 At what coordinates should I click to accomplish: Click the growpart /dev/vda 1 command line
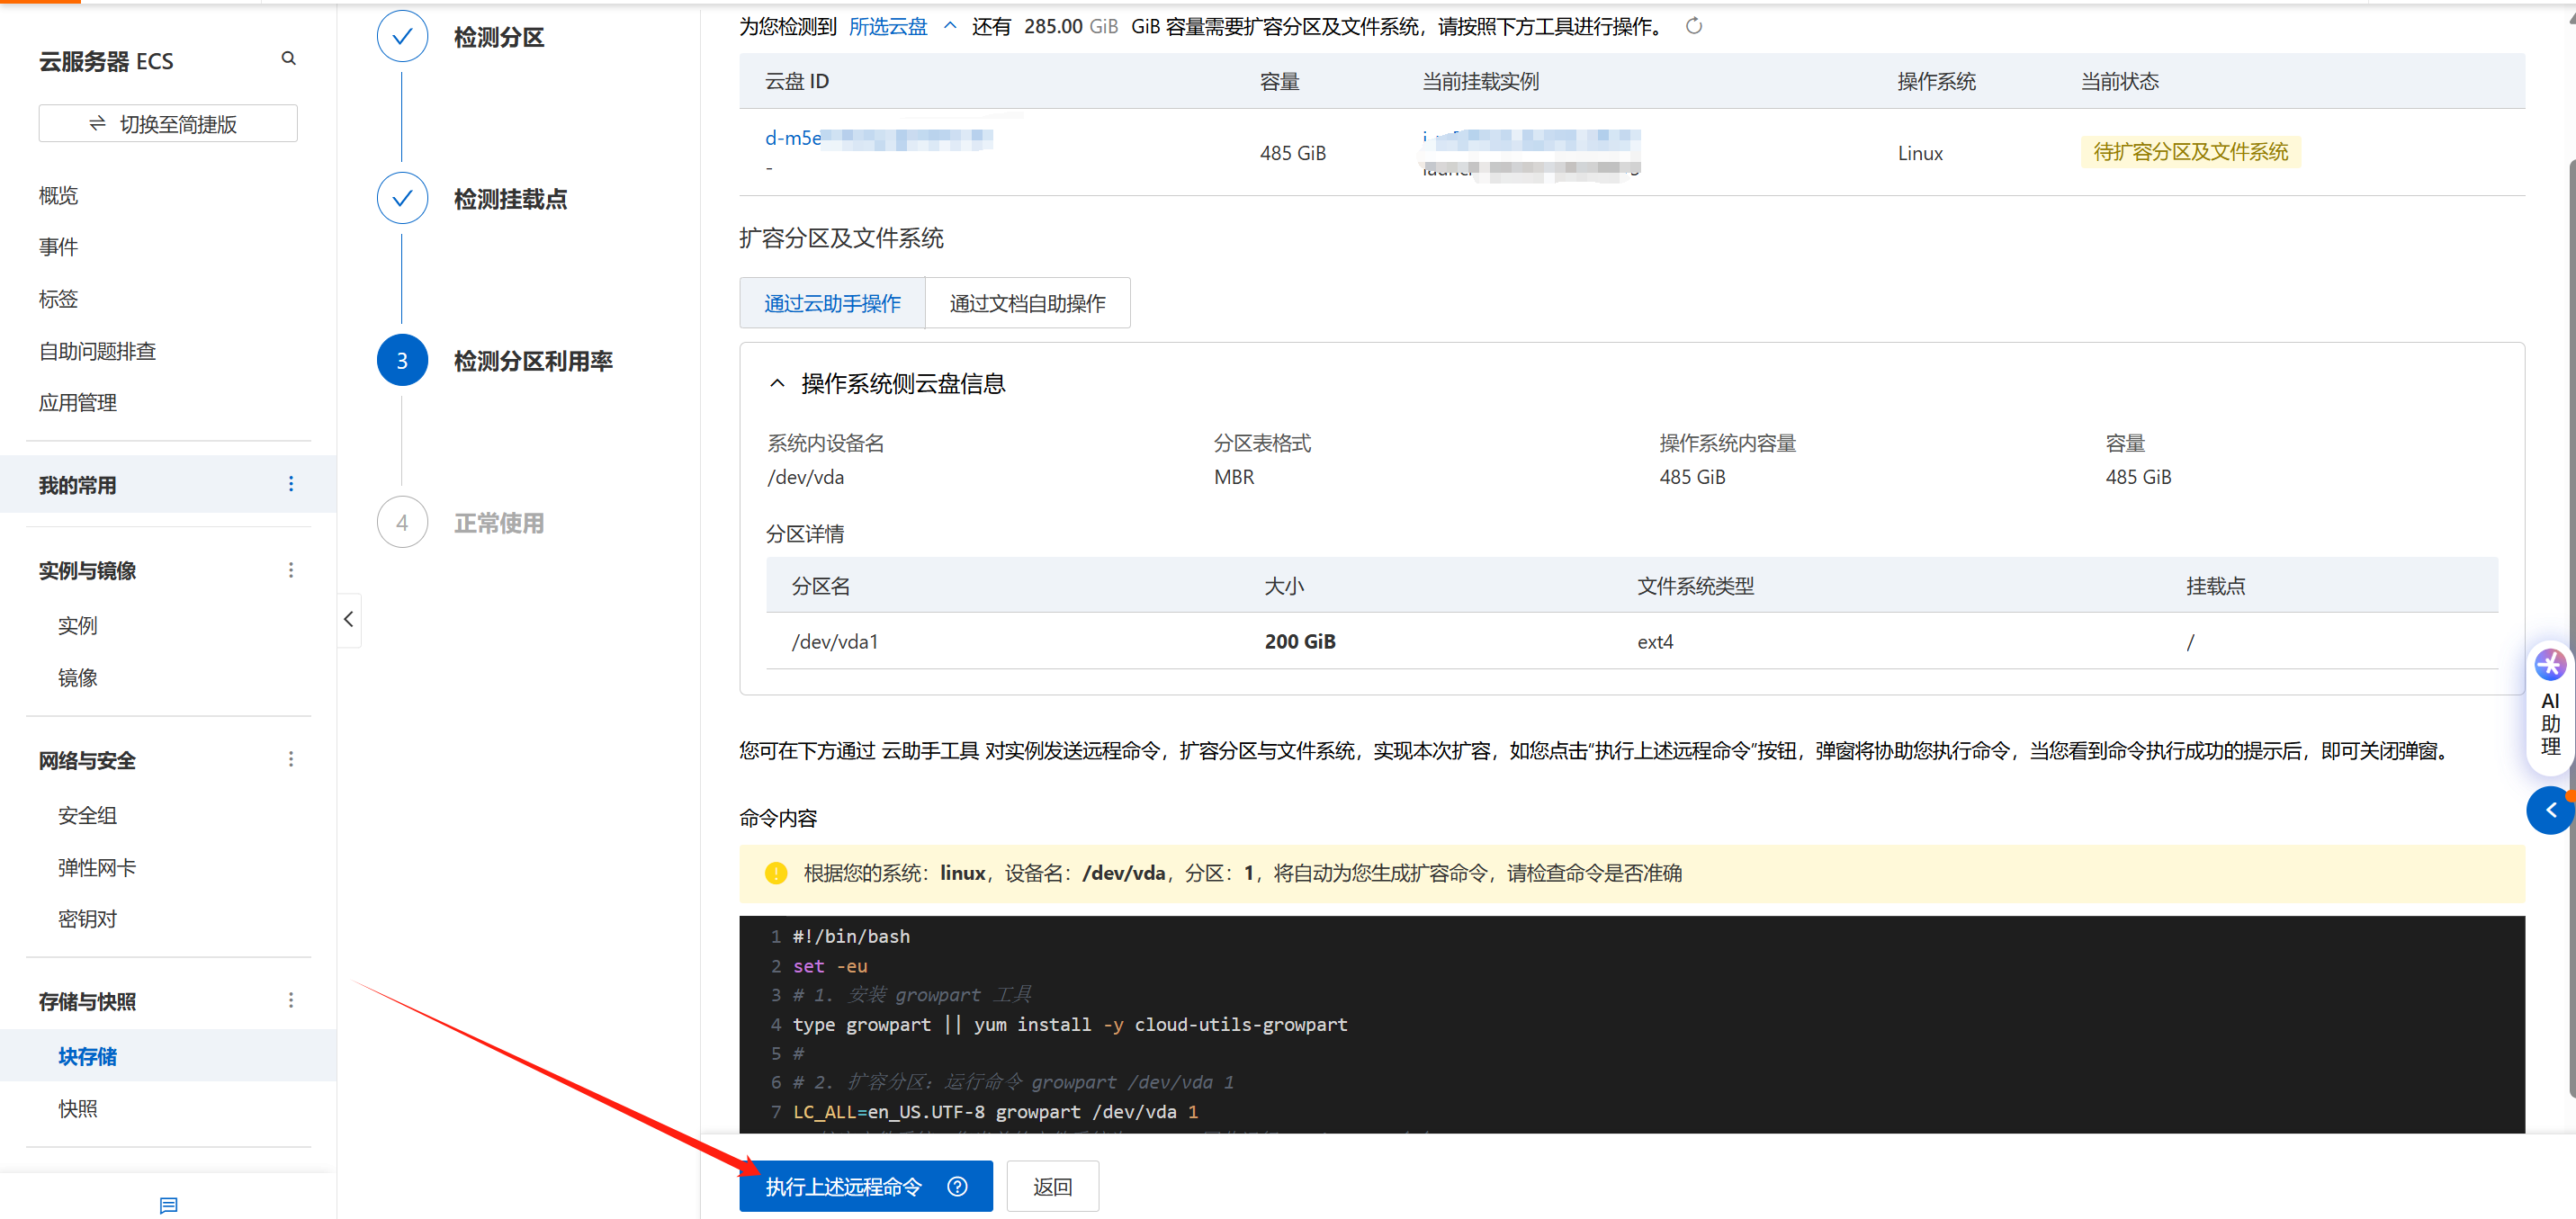pos(995,1111)
